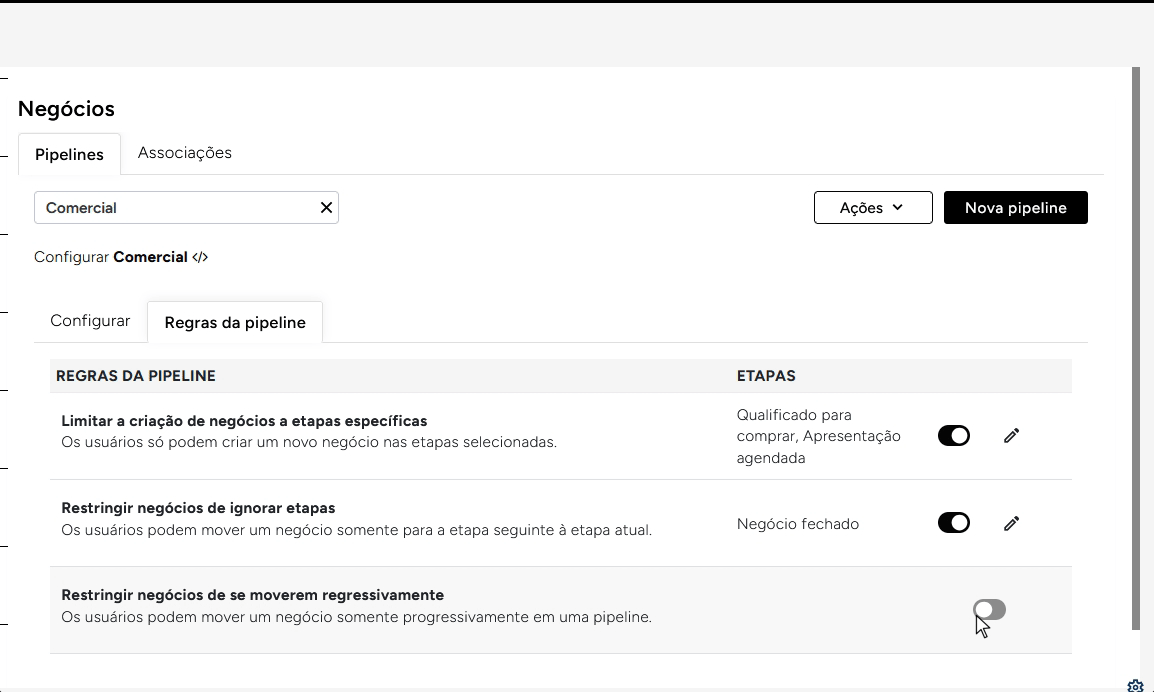Switch to the Configurar tab

[x=90, y=321]
